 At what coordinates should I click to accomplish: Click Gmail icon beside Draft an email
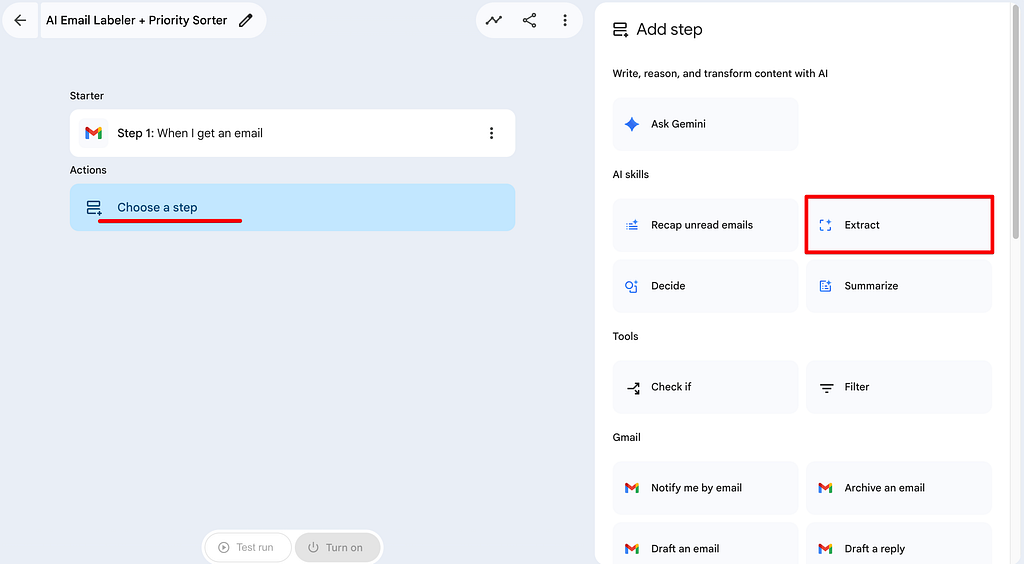(x=632, y=549)
